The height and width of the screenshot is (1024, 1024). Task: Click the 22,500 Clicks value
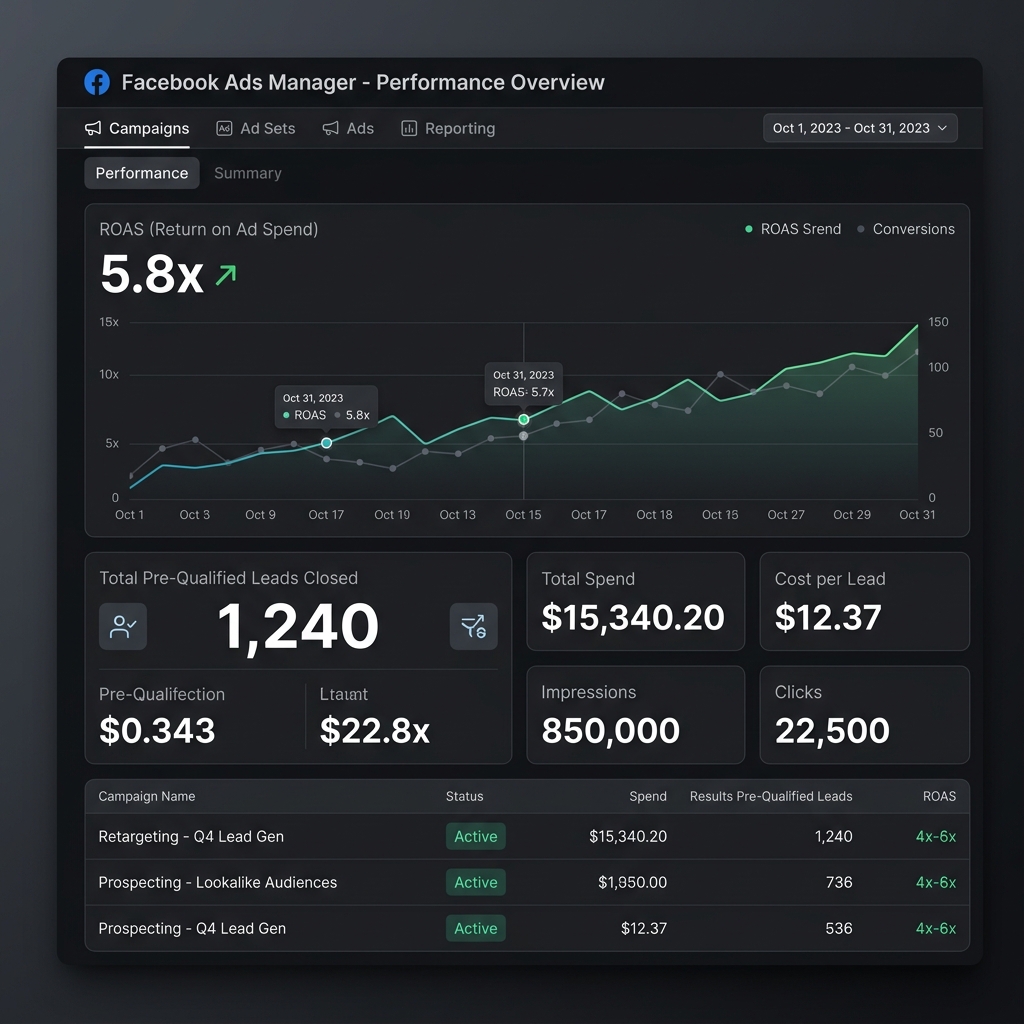tap(832, 730)
